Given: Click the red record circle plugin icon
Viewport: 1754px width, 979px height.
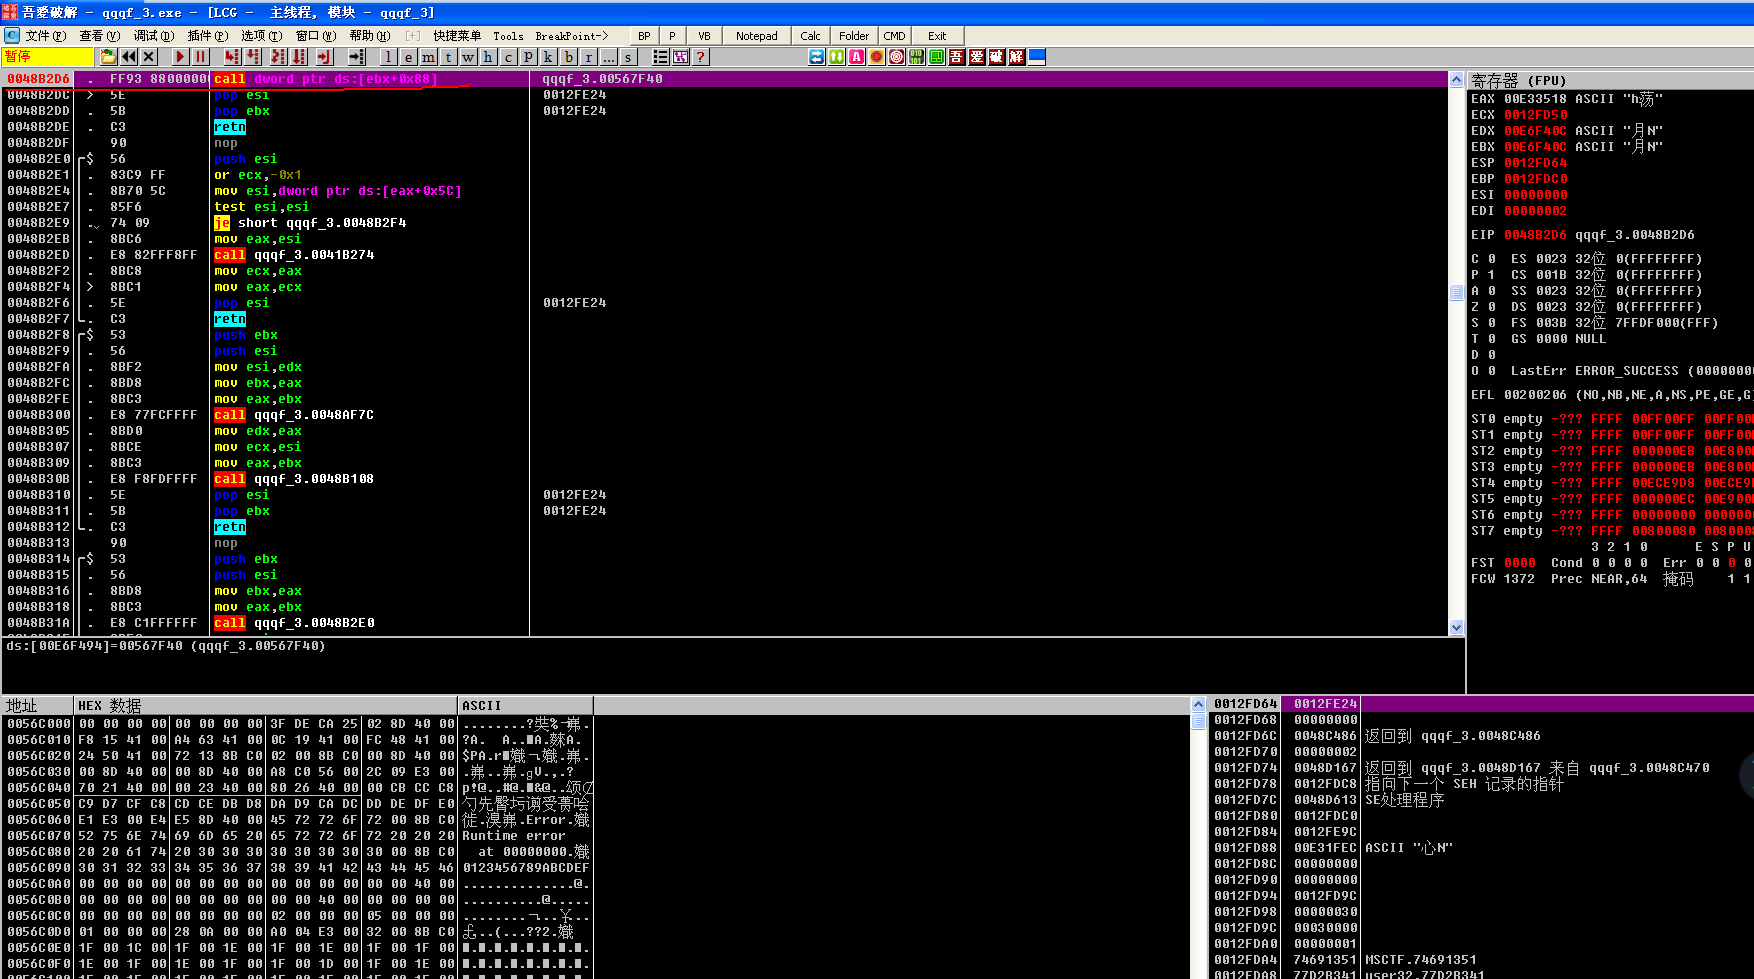Looking at the screenshot, I should click(877, 57).
